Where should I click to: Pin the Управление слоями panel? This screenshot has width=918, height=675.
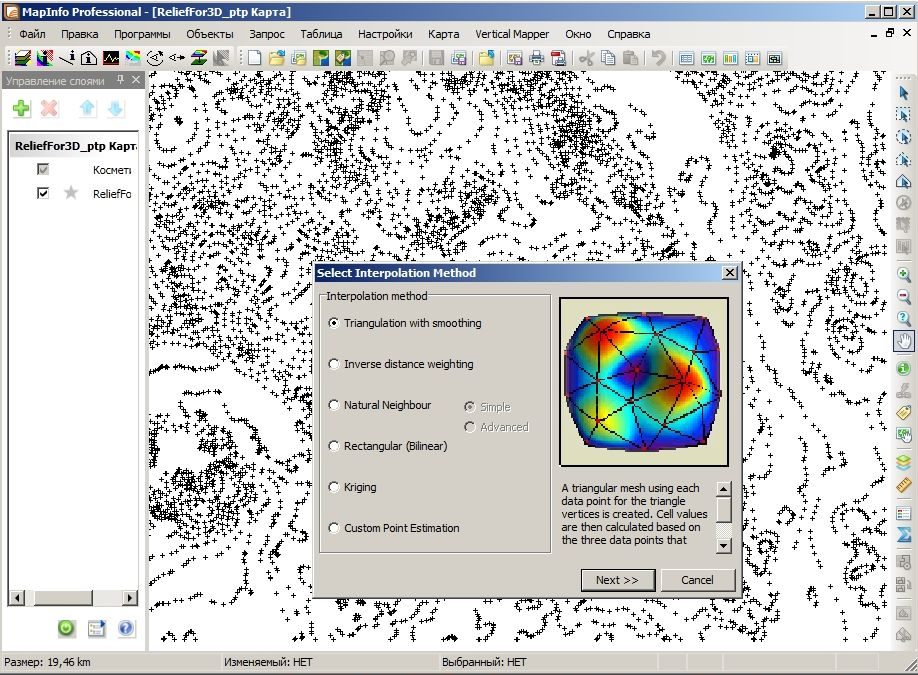tap(120, 80)
